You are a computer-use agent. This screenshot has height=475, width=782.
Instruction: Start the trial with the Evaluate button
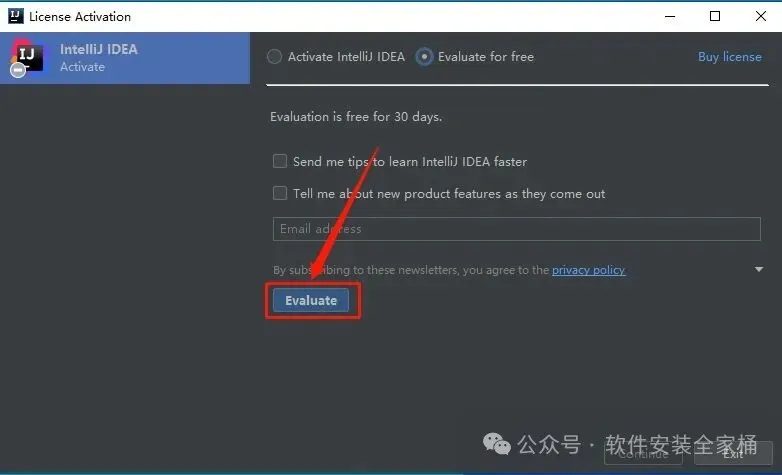(x=311, y=300)
